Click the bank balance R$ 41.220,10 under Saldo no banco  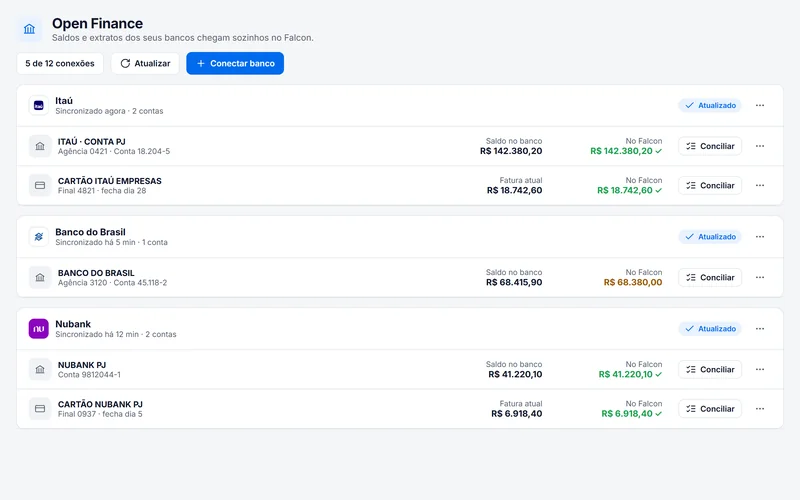pyautogui.click(x=515, y=374)
